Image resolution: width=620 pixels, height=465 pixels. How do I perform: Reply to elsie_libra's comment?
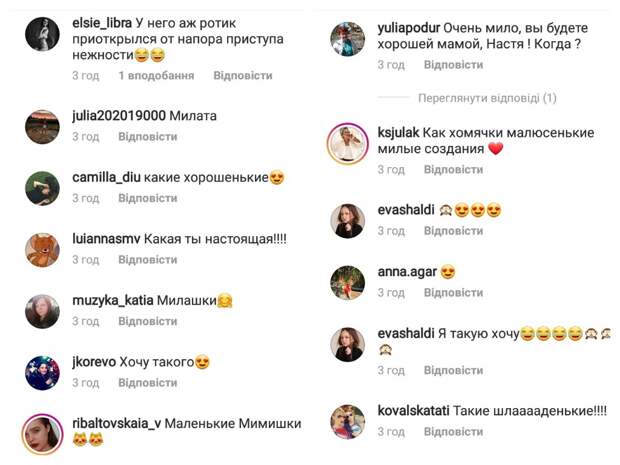click(243, 76)
